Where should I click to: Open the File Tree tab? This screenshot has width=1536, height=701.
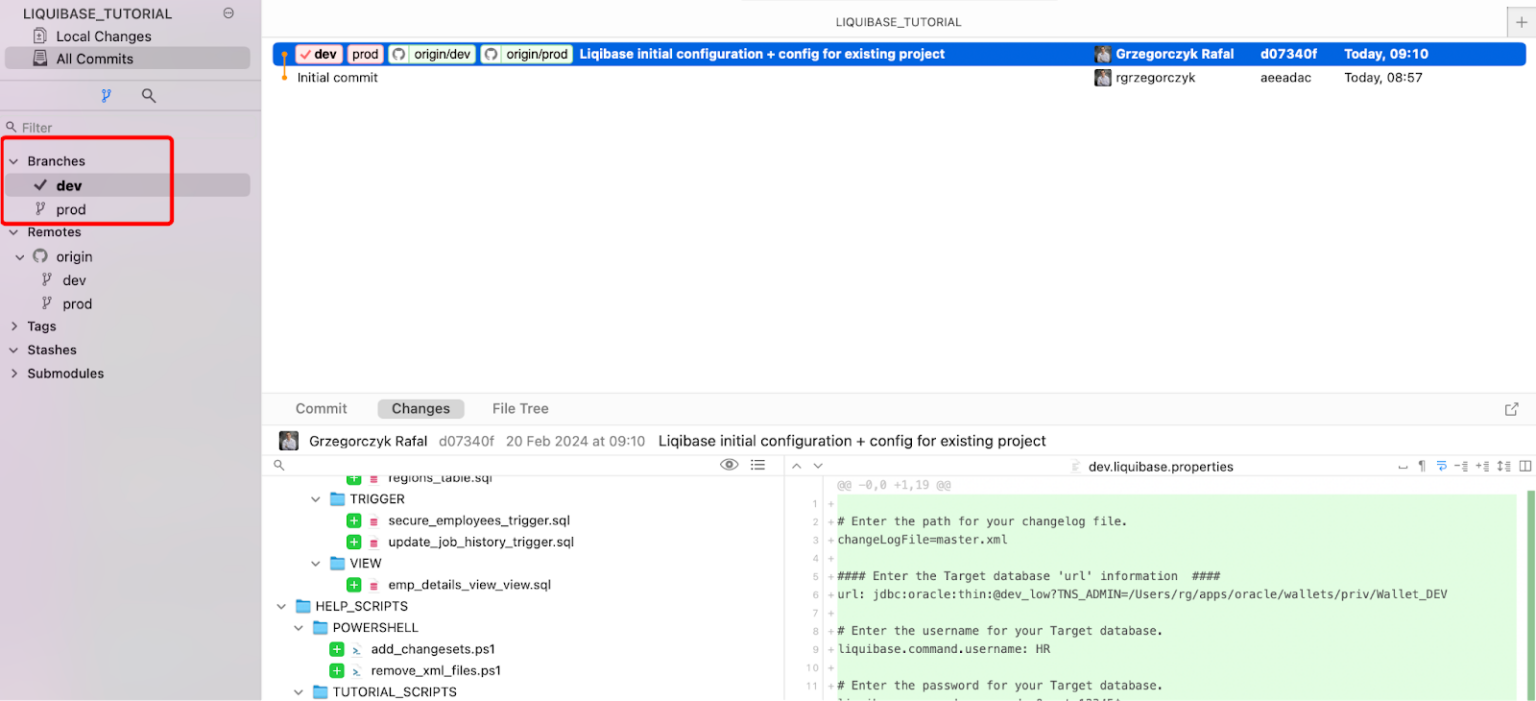tap(519, 408)
